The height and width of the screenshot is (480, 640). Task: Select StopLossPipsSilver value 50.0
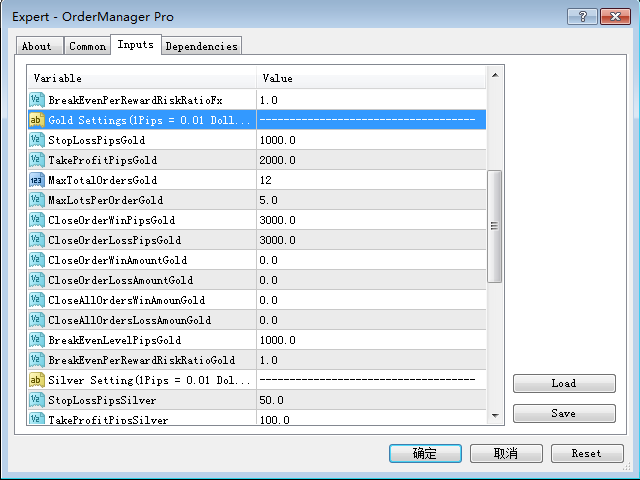[271, 400]
